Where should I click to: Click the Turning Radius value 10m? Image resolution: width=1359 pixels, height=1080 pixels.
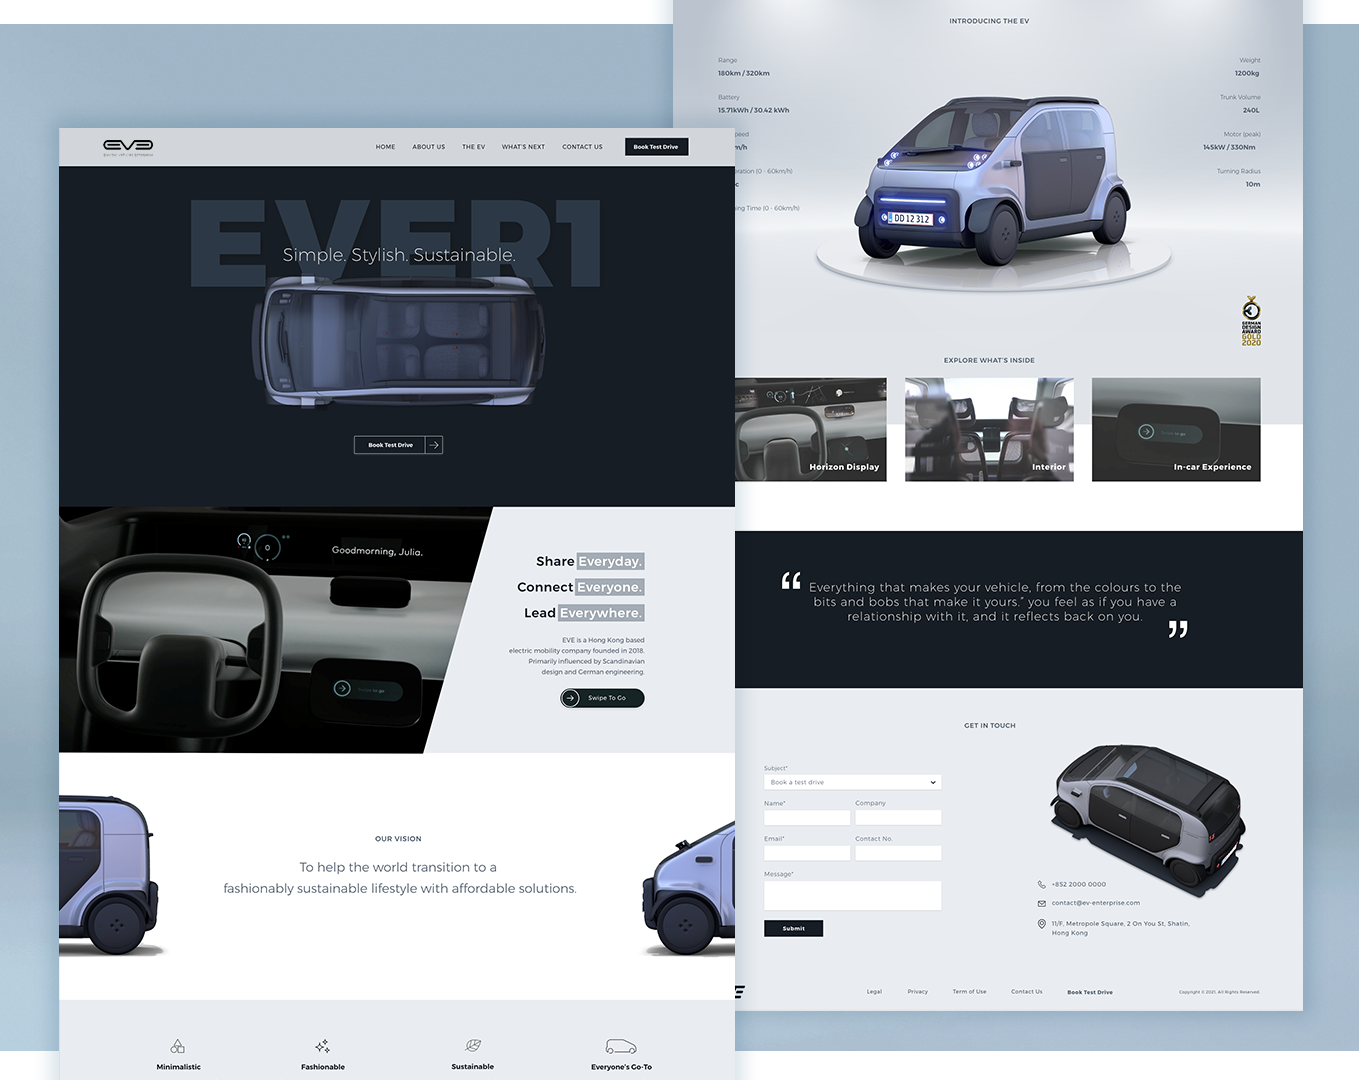click(x=1253, y=184)
